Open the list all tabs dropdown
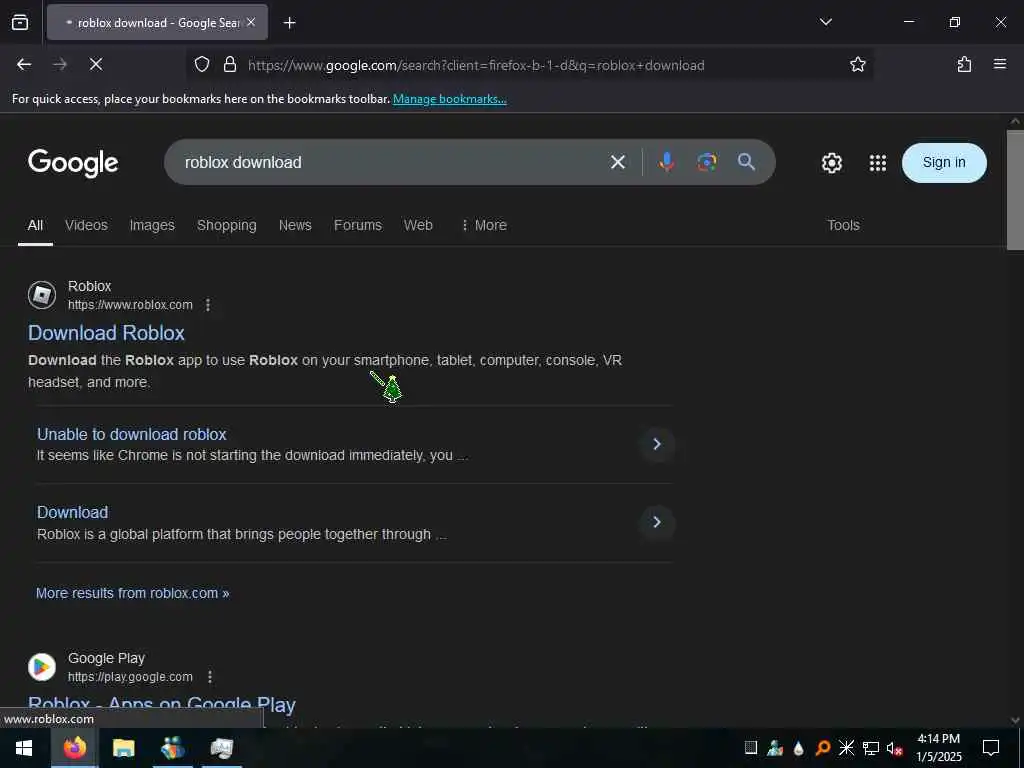 click(825, 22)
